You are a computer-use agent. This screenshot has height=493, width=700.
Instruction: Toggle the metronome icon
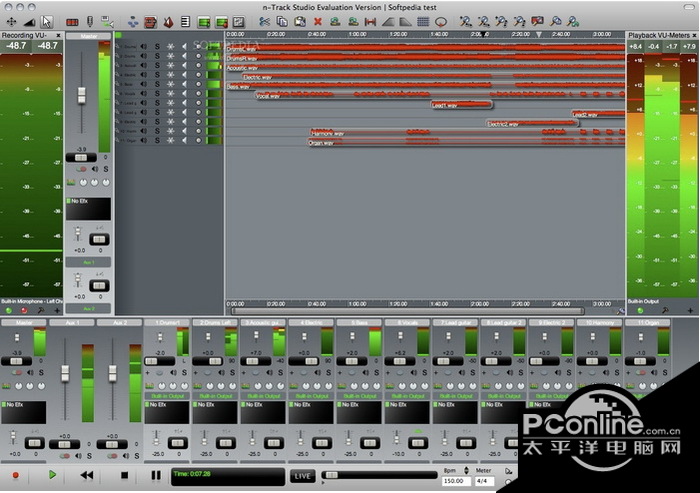point(168,22)
